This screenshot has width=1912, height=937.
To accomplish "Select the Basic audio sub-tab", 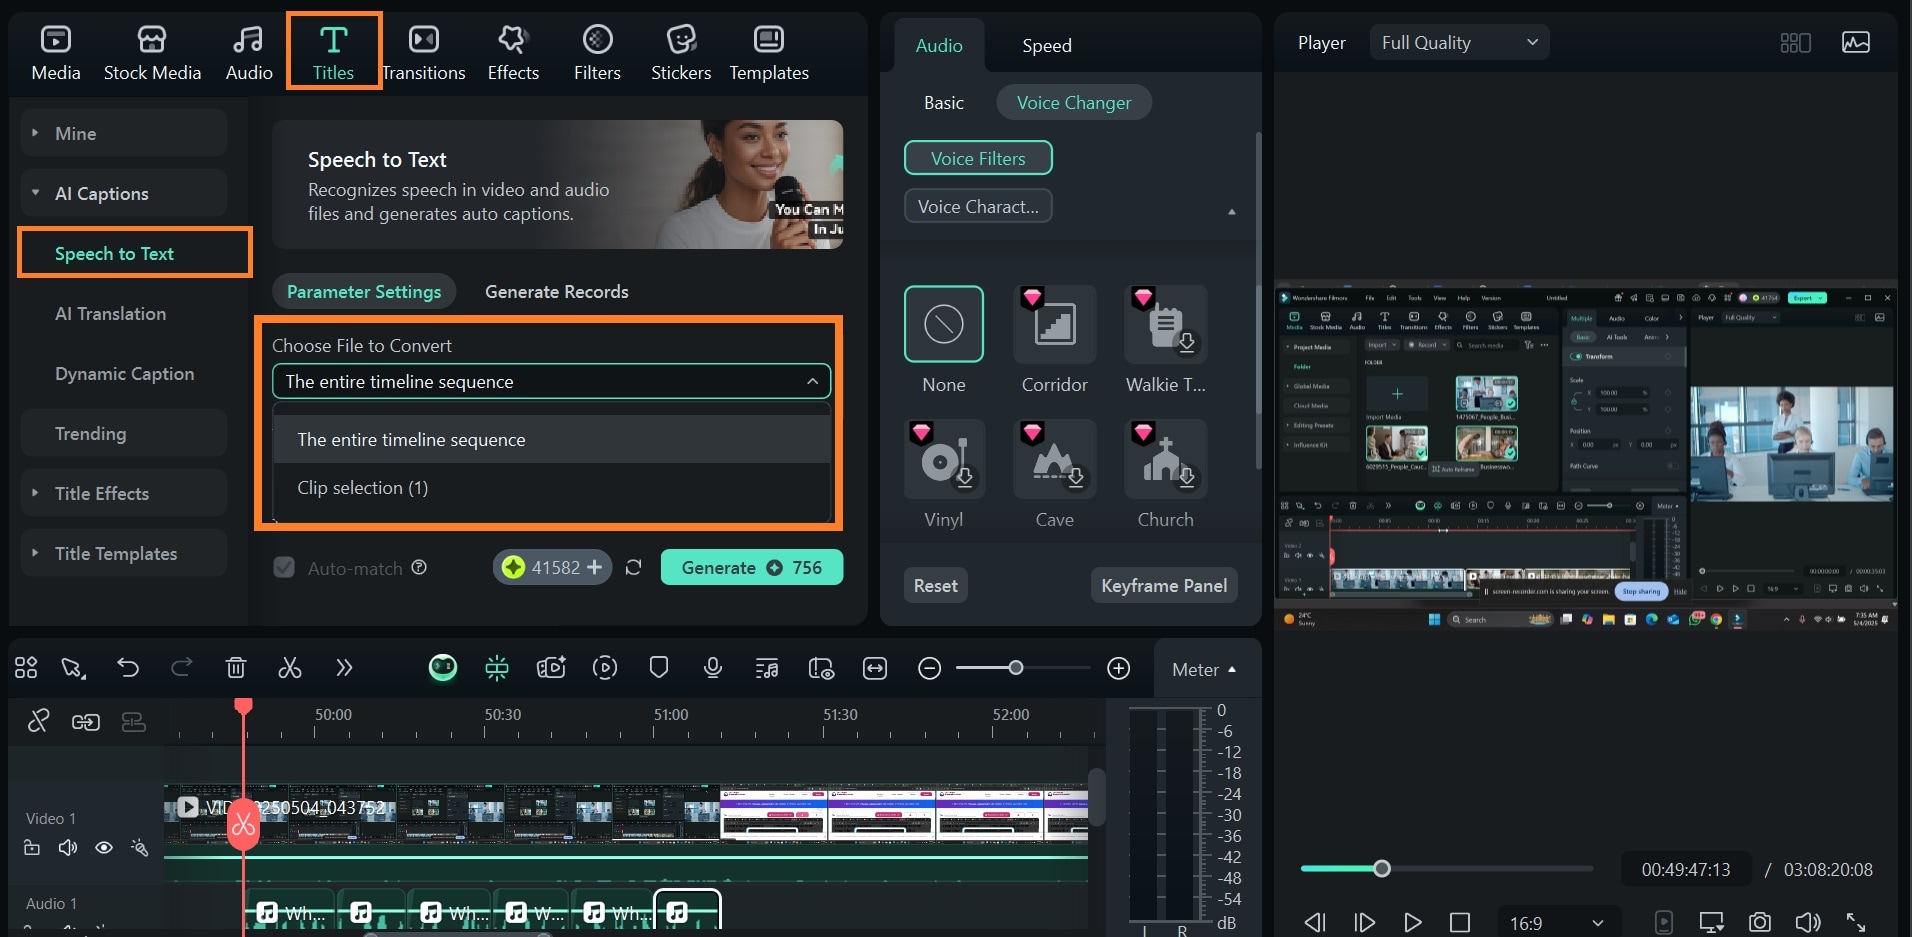I will pyautogui.click(x=943, y=102).
